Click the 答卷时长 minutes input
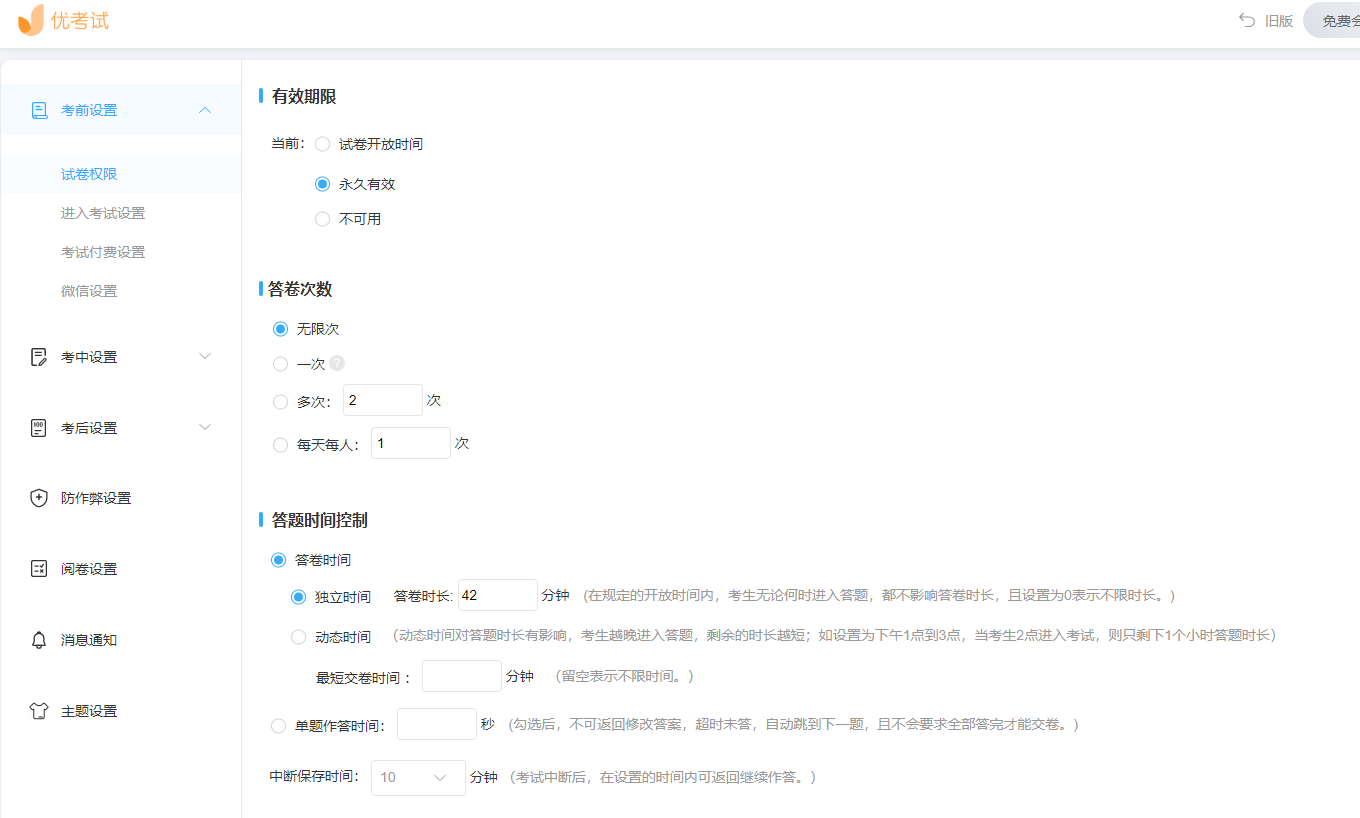Image resolution: width=1360 pixels, height=818 pixels. pos(498,595)
